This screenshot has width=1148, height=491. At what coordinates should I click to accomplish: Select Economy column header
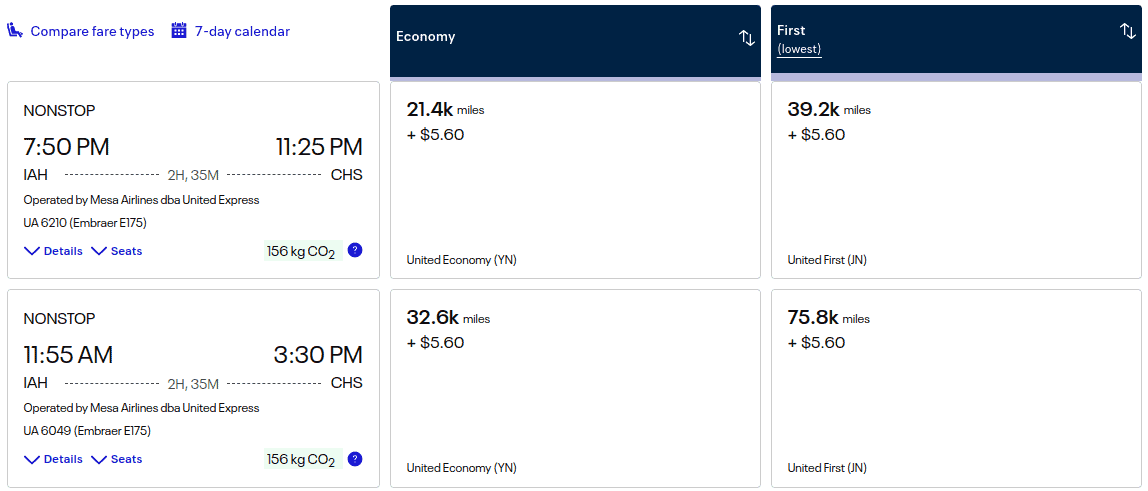426,37
